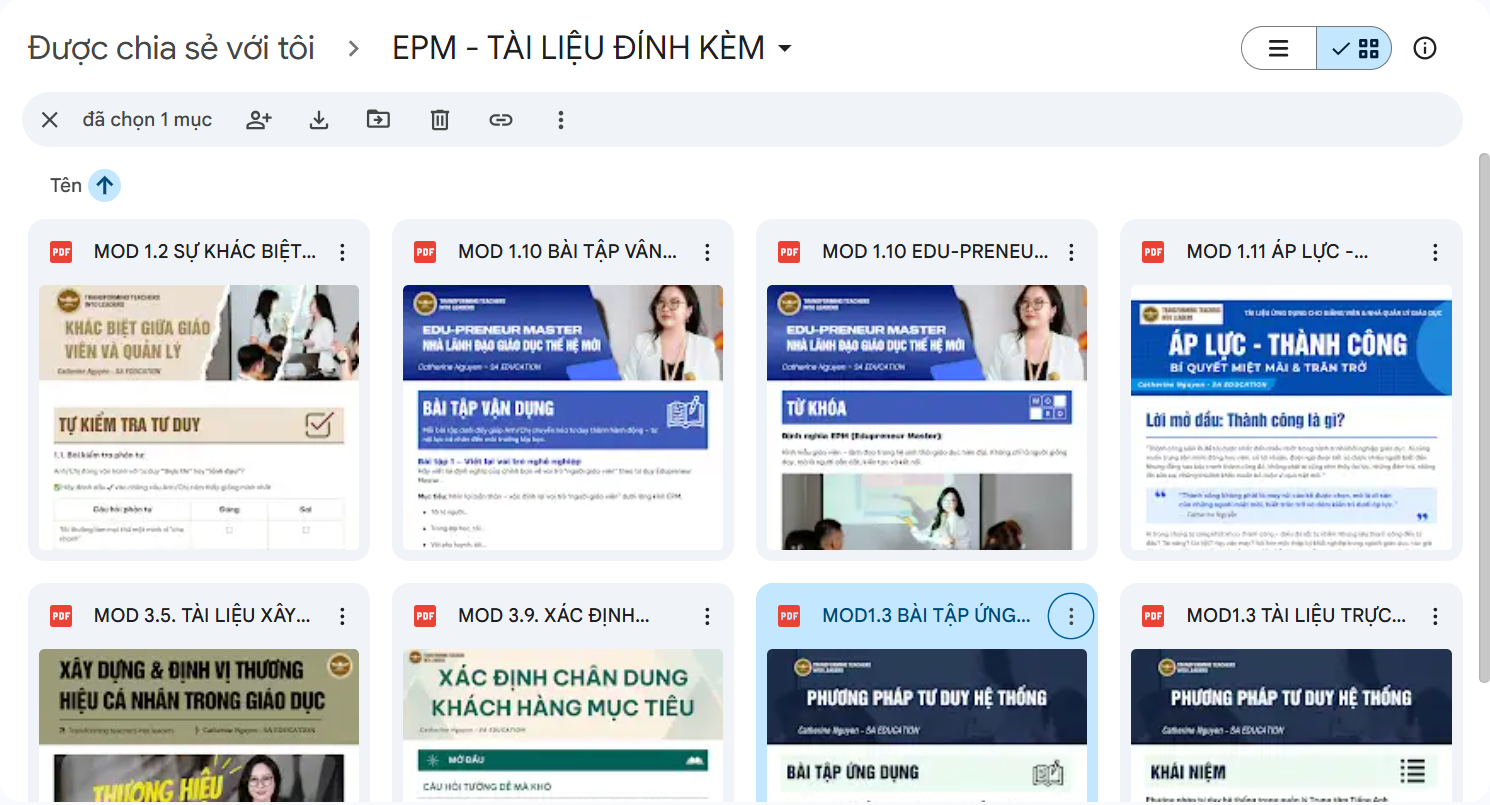Open options menu for MOD 3.5. TÀI LIỆU XÂY
Viewport: 1490px width, 805px height.
coord(343,616)
